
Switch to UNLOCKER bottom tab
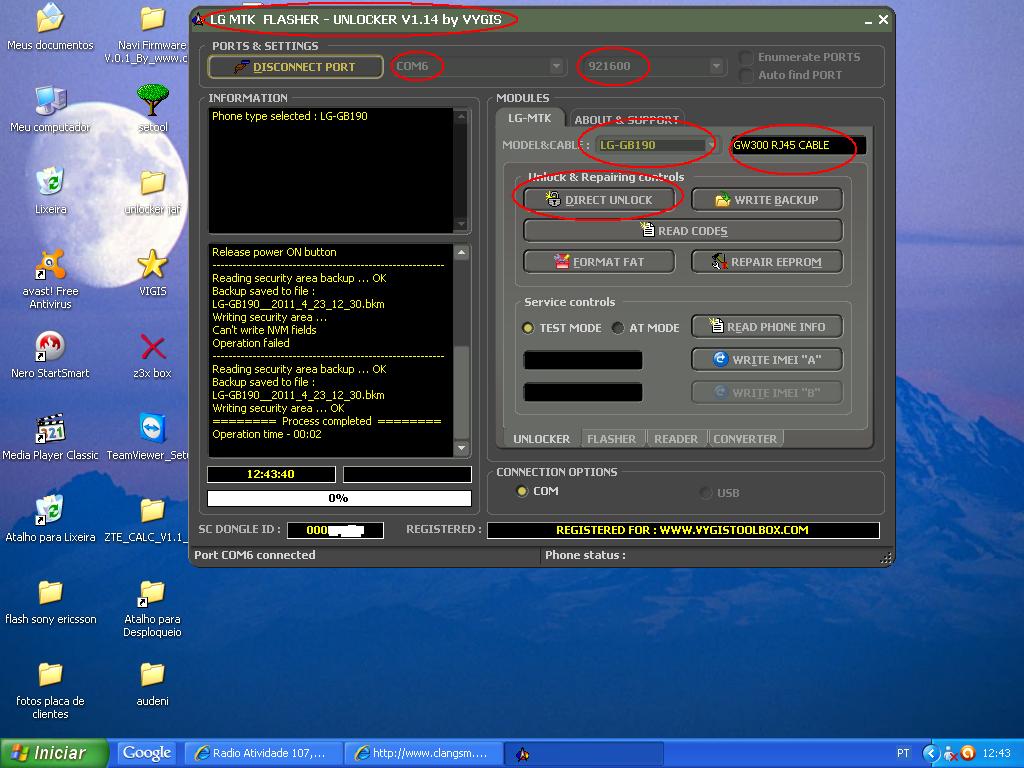click(541, 439)
